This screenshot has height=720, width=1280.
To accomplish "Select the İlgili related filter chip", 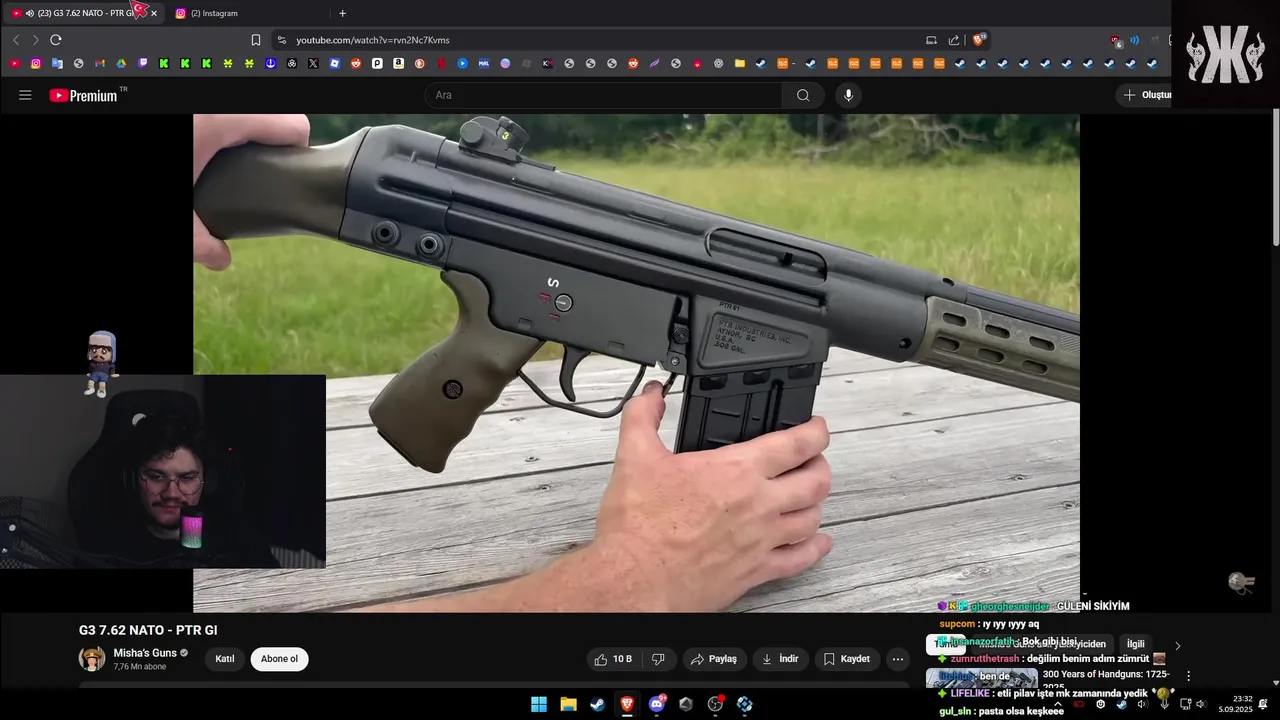I will [x=1136, y=644].
